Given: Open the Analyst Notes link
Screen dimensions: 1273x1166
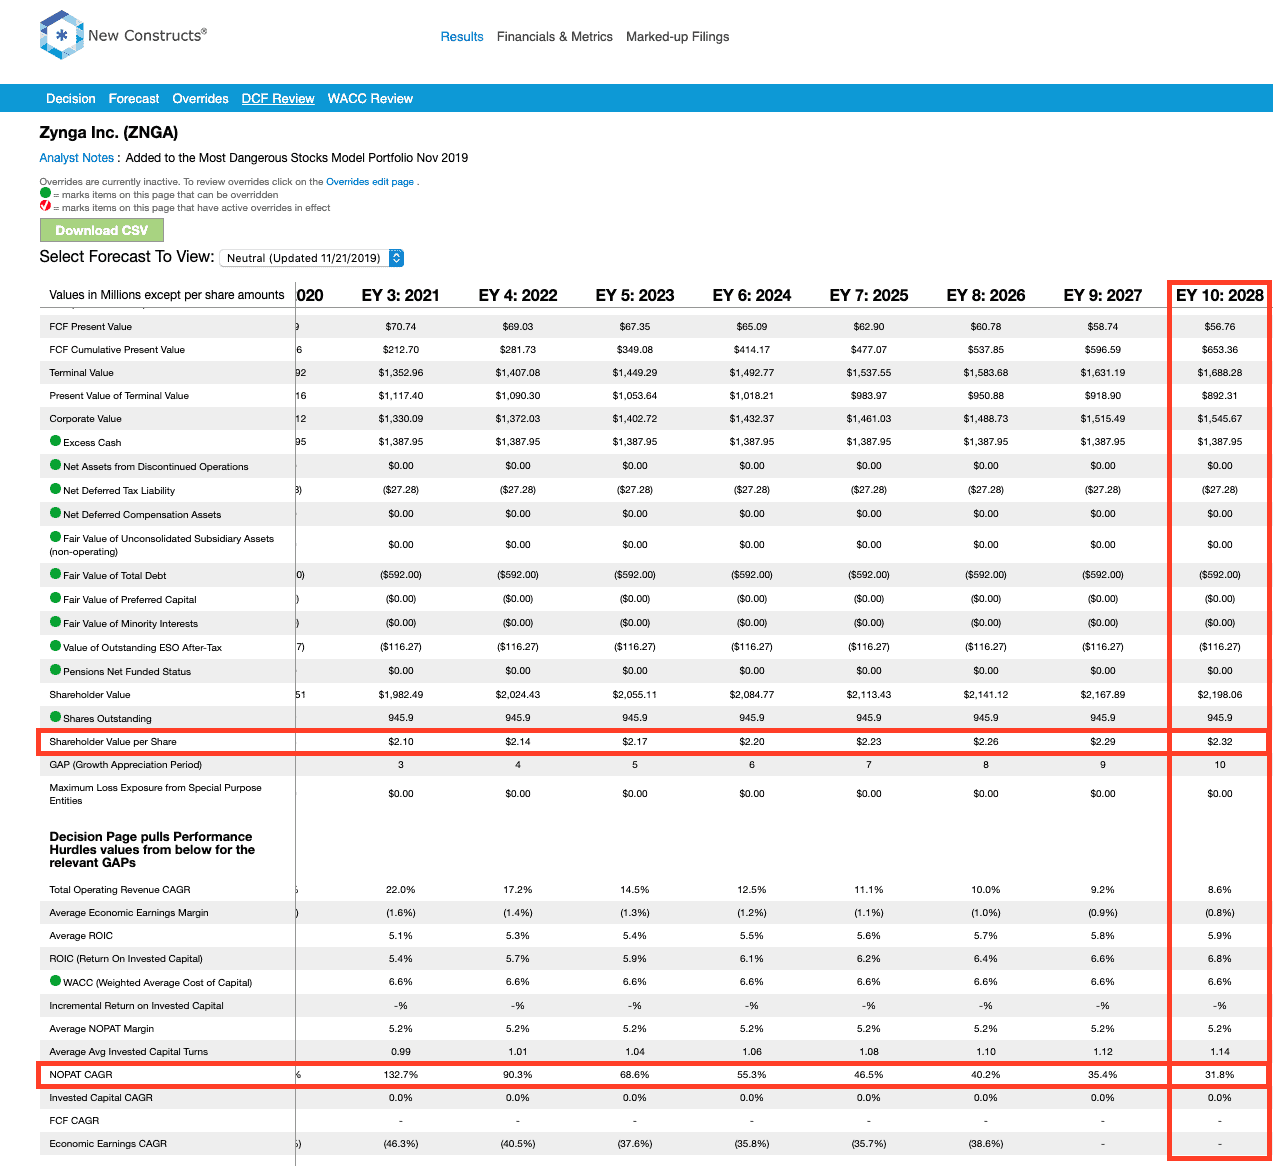Looking at the screenshot, I should (x=76, y=158).
